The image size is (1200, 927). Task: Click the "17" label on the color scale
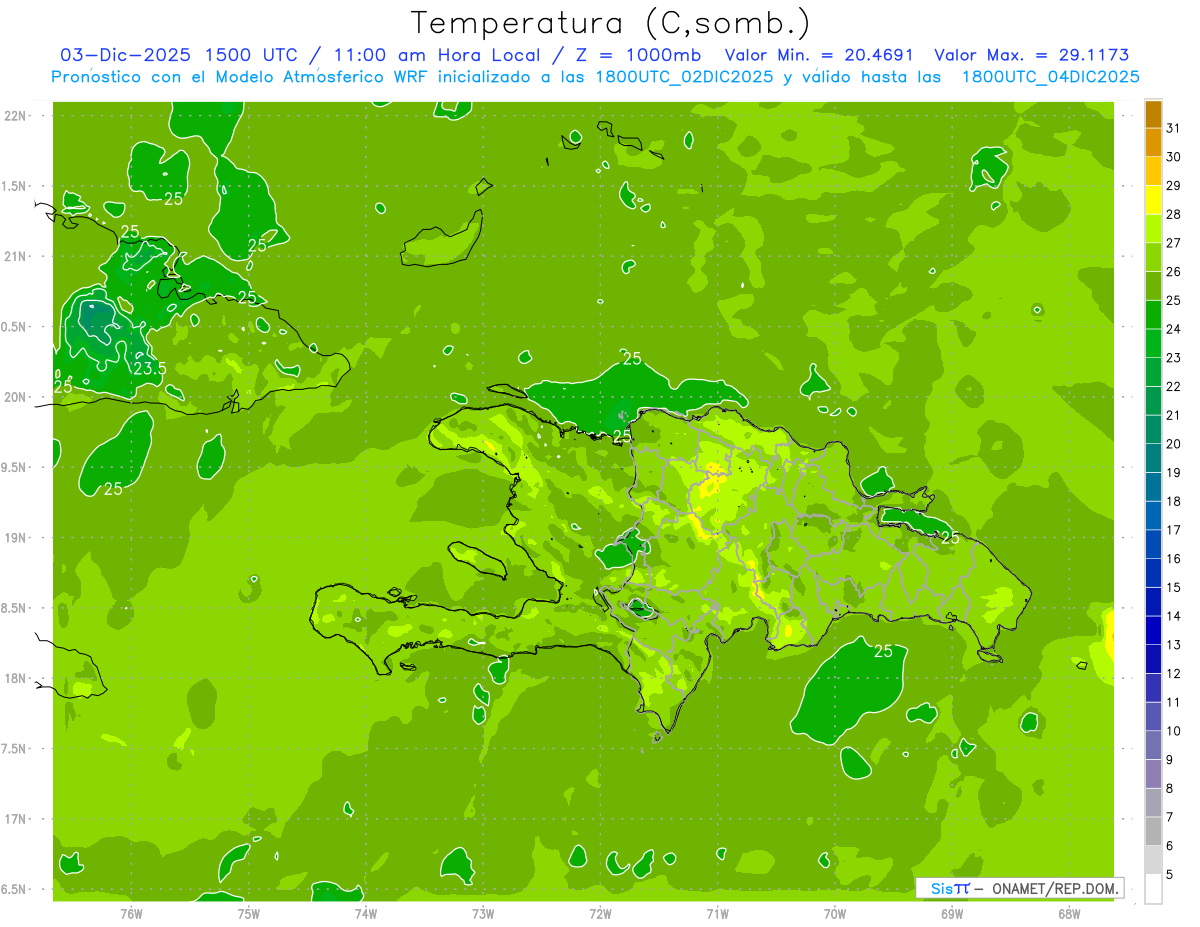[x=1174, y=530]
